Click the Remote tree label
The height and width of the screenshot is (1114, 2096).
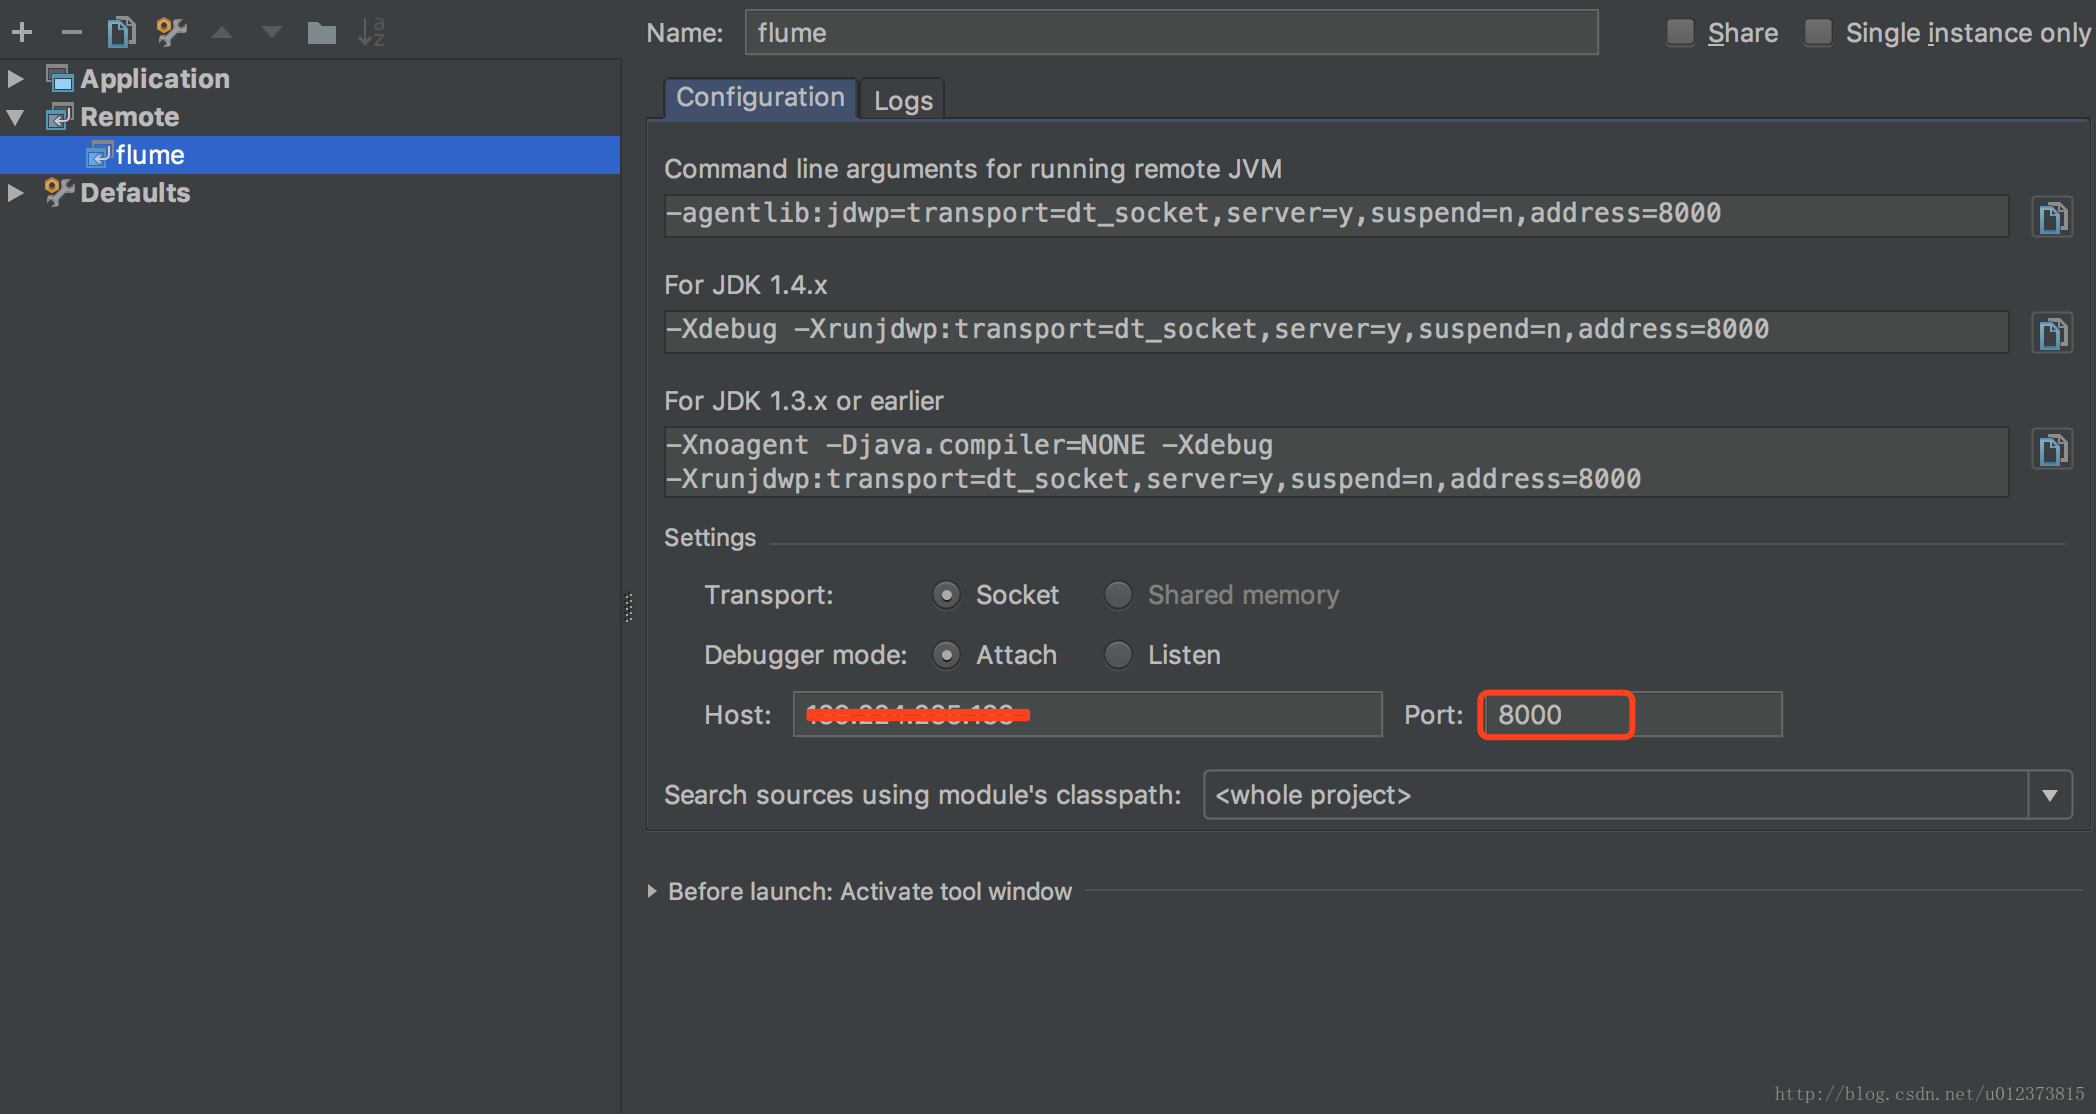pyautogui.click(x=130, y=117)
